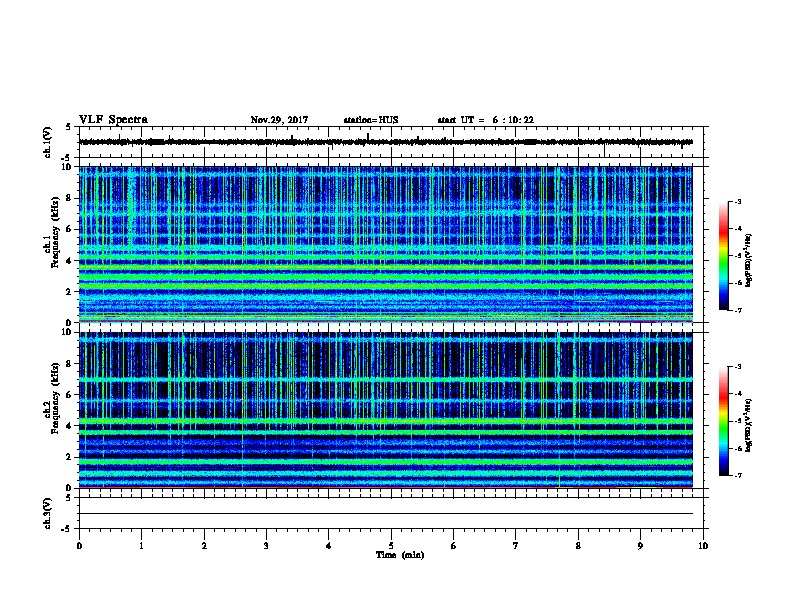Click time axis tick label "10"

point(703,545)
